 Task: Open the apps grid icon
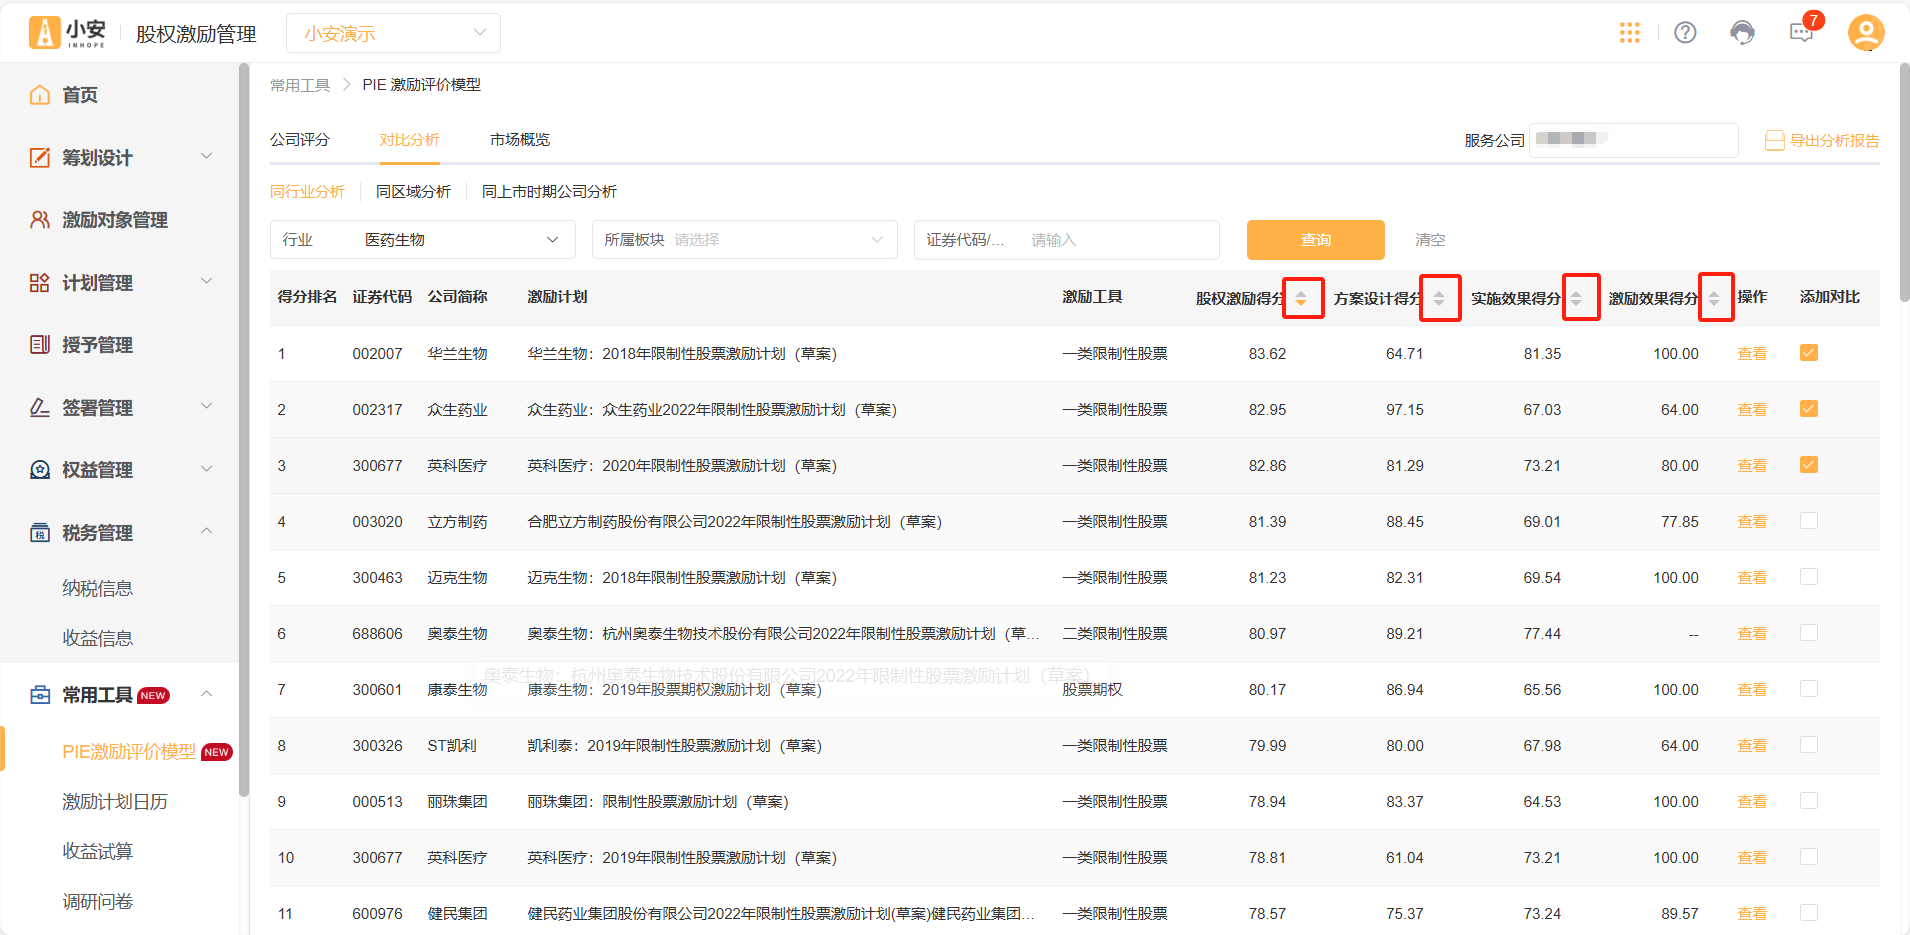1630,33
